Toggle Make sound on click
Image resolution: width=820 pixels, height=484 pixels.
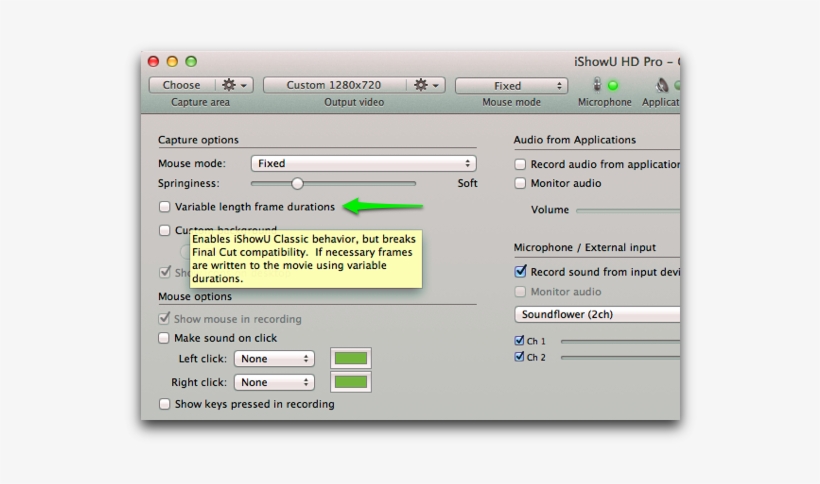point(165,338)
